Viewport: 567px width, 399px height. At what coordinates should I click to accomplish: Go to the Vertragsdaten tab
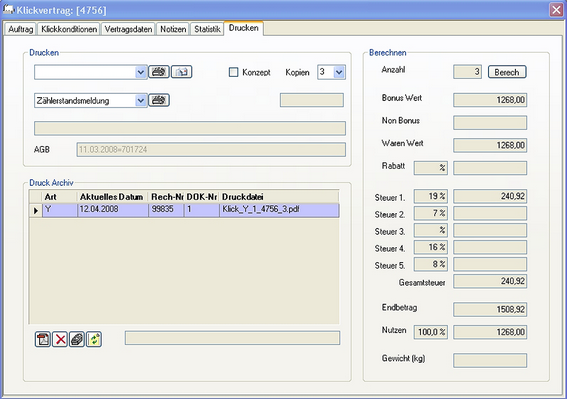coord(128,29)
